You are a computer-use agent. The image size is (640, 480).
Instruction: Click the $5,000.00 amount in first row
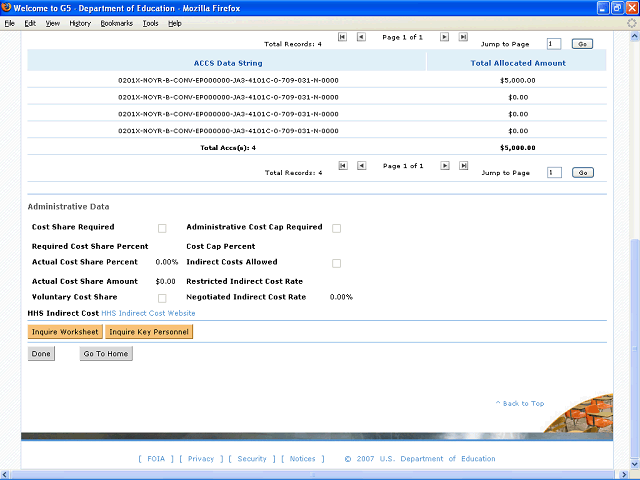[x=518, y=80]
